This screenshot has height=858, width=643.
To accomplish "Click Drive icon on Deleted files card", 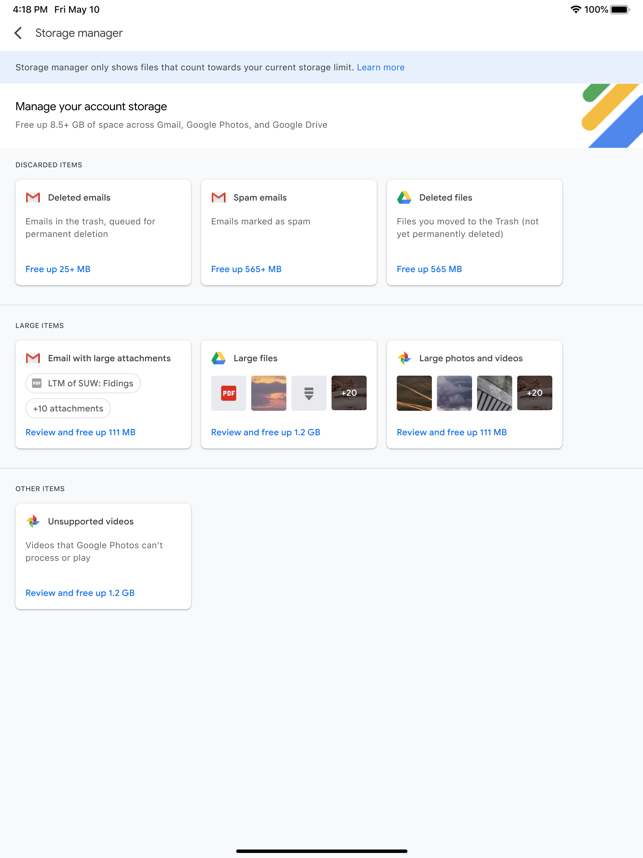I will [x=404, y=198].
